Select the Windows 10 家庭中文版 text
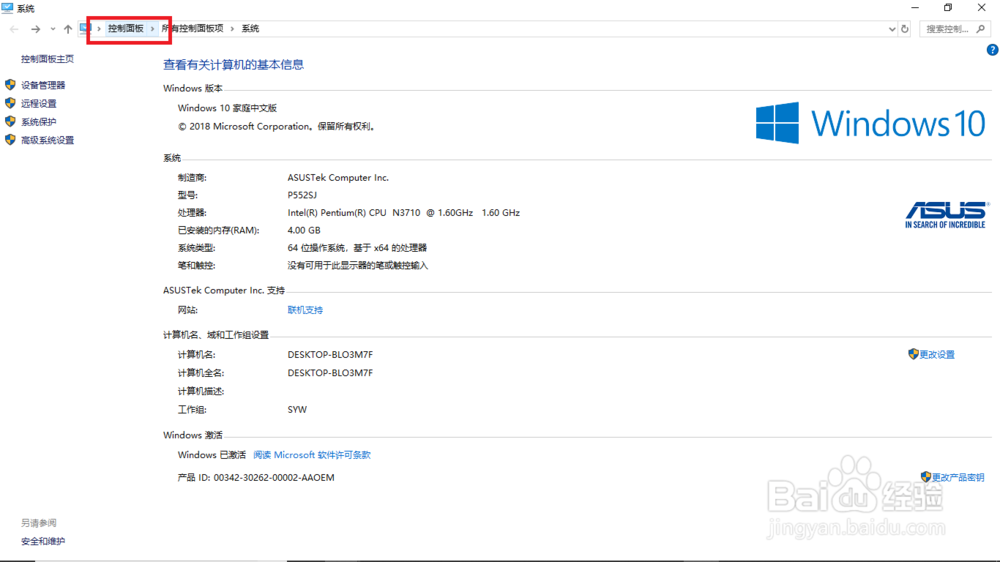The height and width of the screenshot is (562, 1000). click(227, 108)
